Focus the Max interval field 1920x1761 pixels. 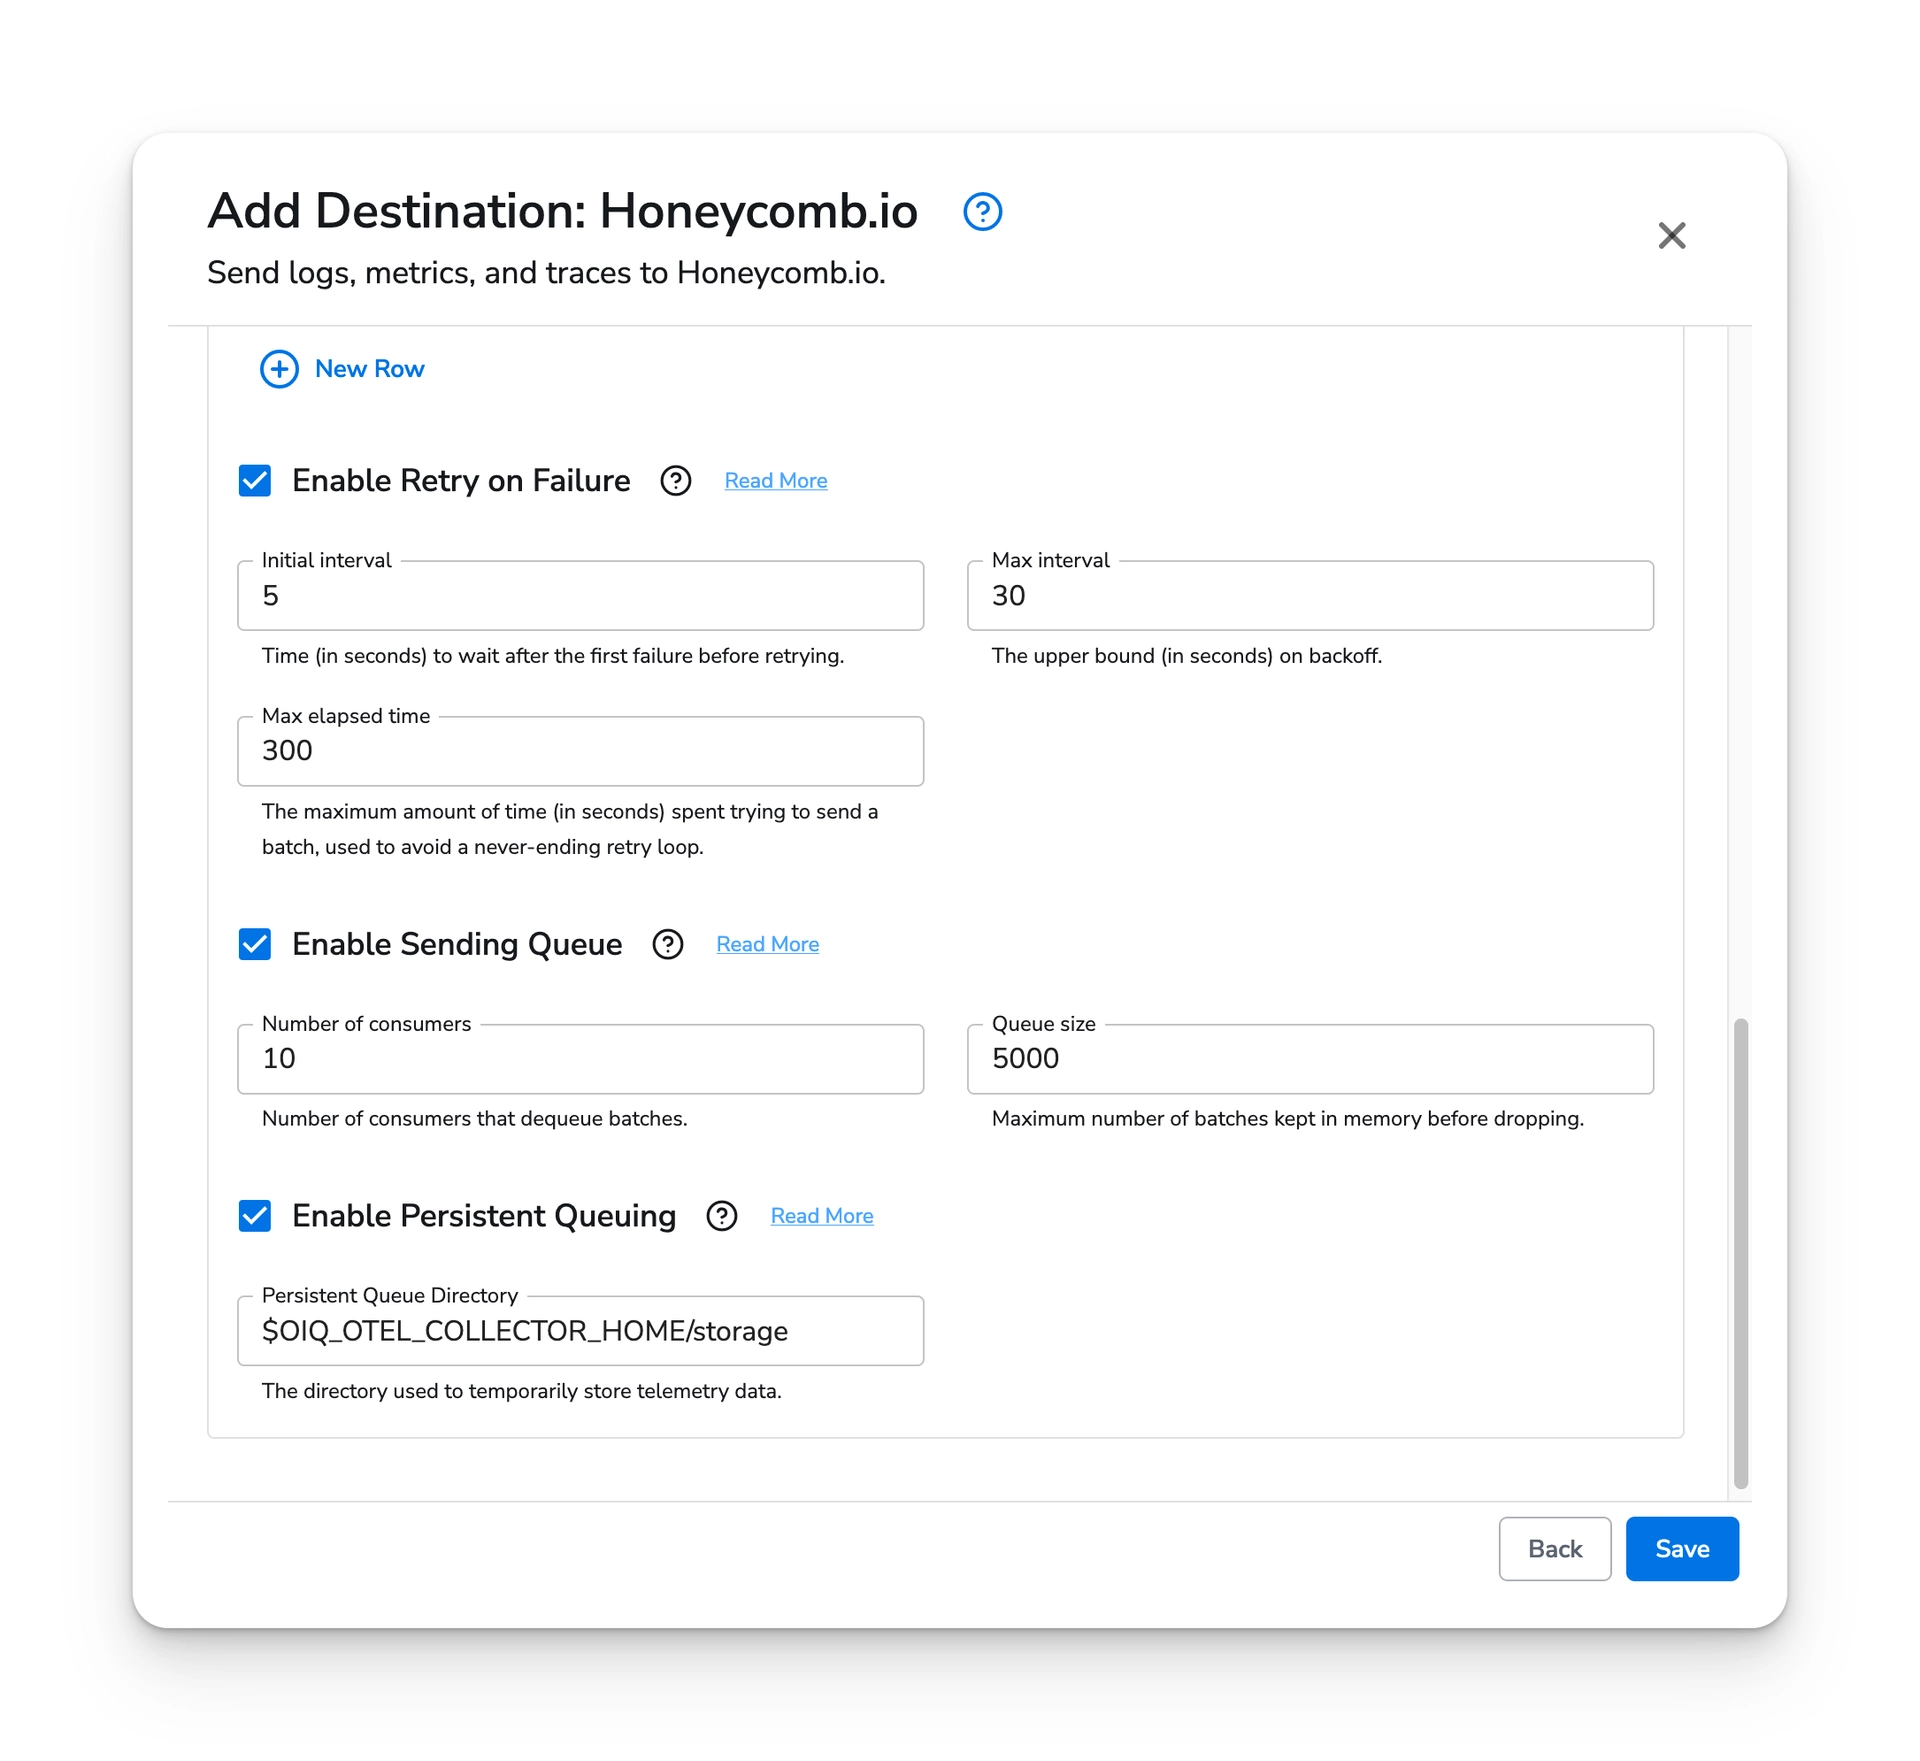point(1309,596)
